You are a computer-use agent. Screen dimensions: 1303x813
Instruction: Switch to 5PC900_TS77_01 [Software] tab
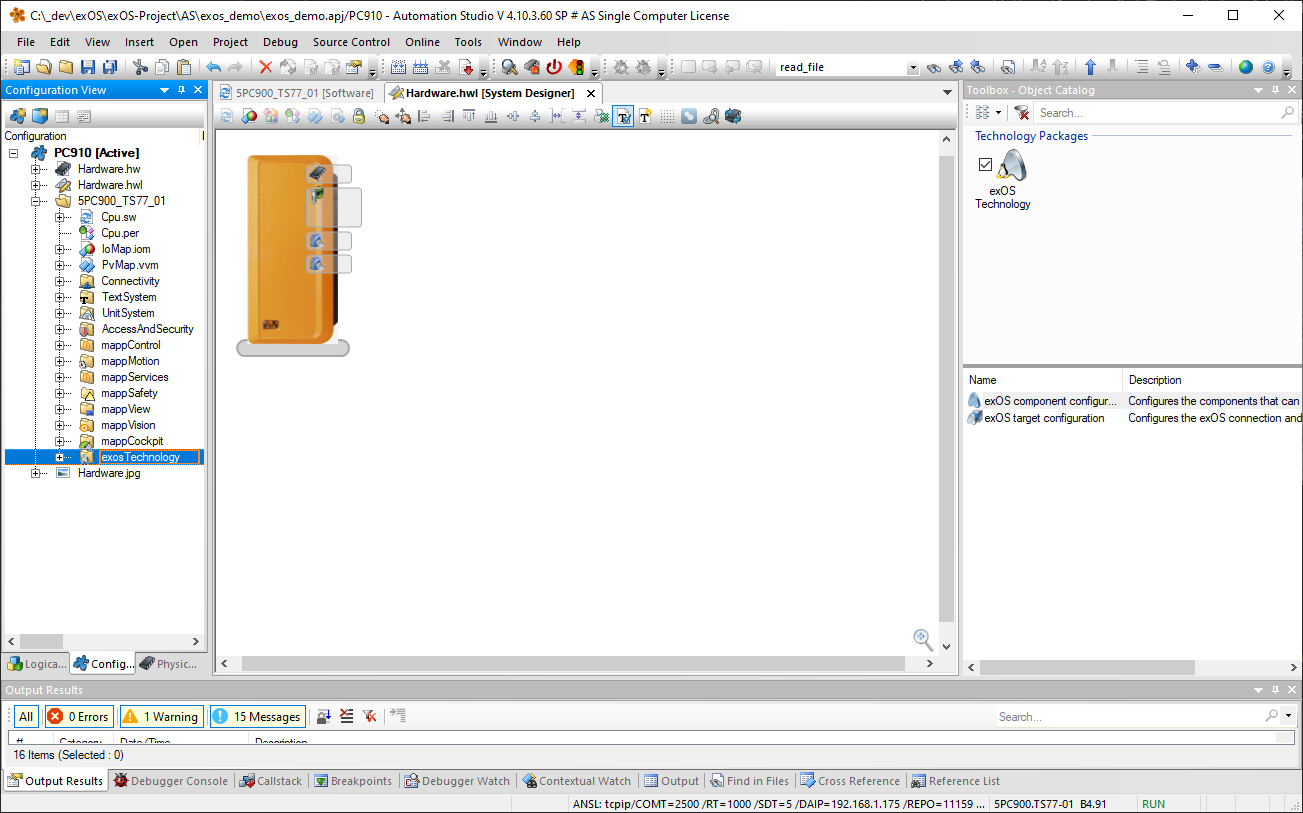pos(298,93)
